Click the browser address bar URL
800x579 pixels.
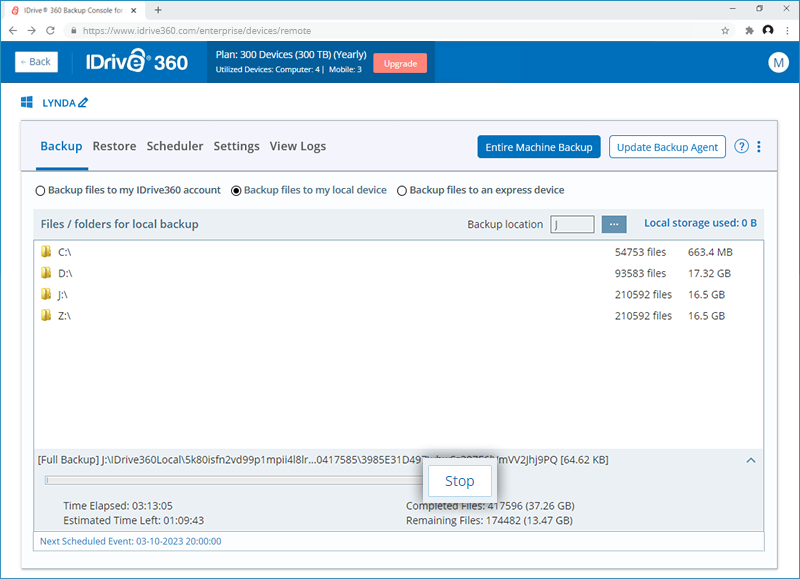197,31
